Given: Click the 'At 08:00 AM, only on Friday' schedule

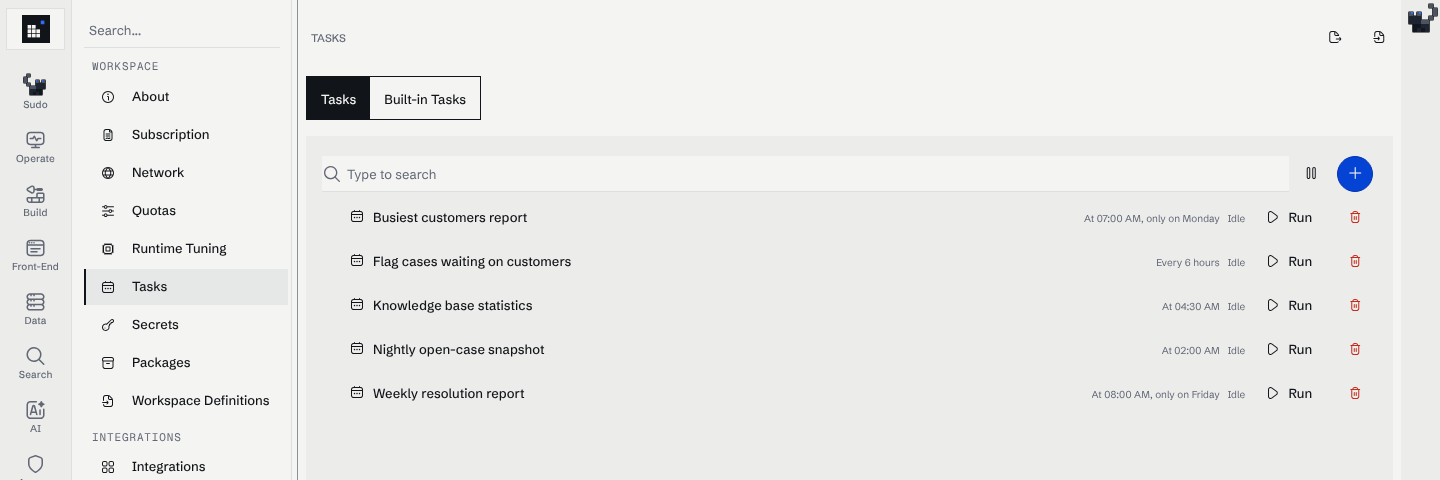Looking at the screenshot, I should (1156, 394).
